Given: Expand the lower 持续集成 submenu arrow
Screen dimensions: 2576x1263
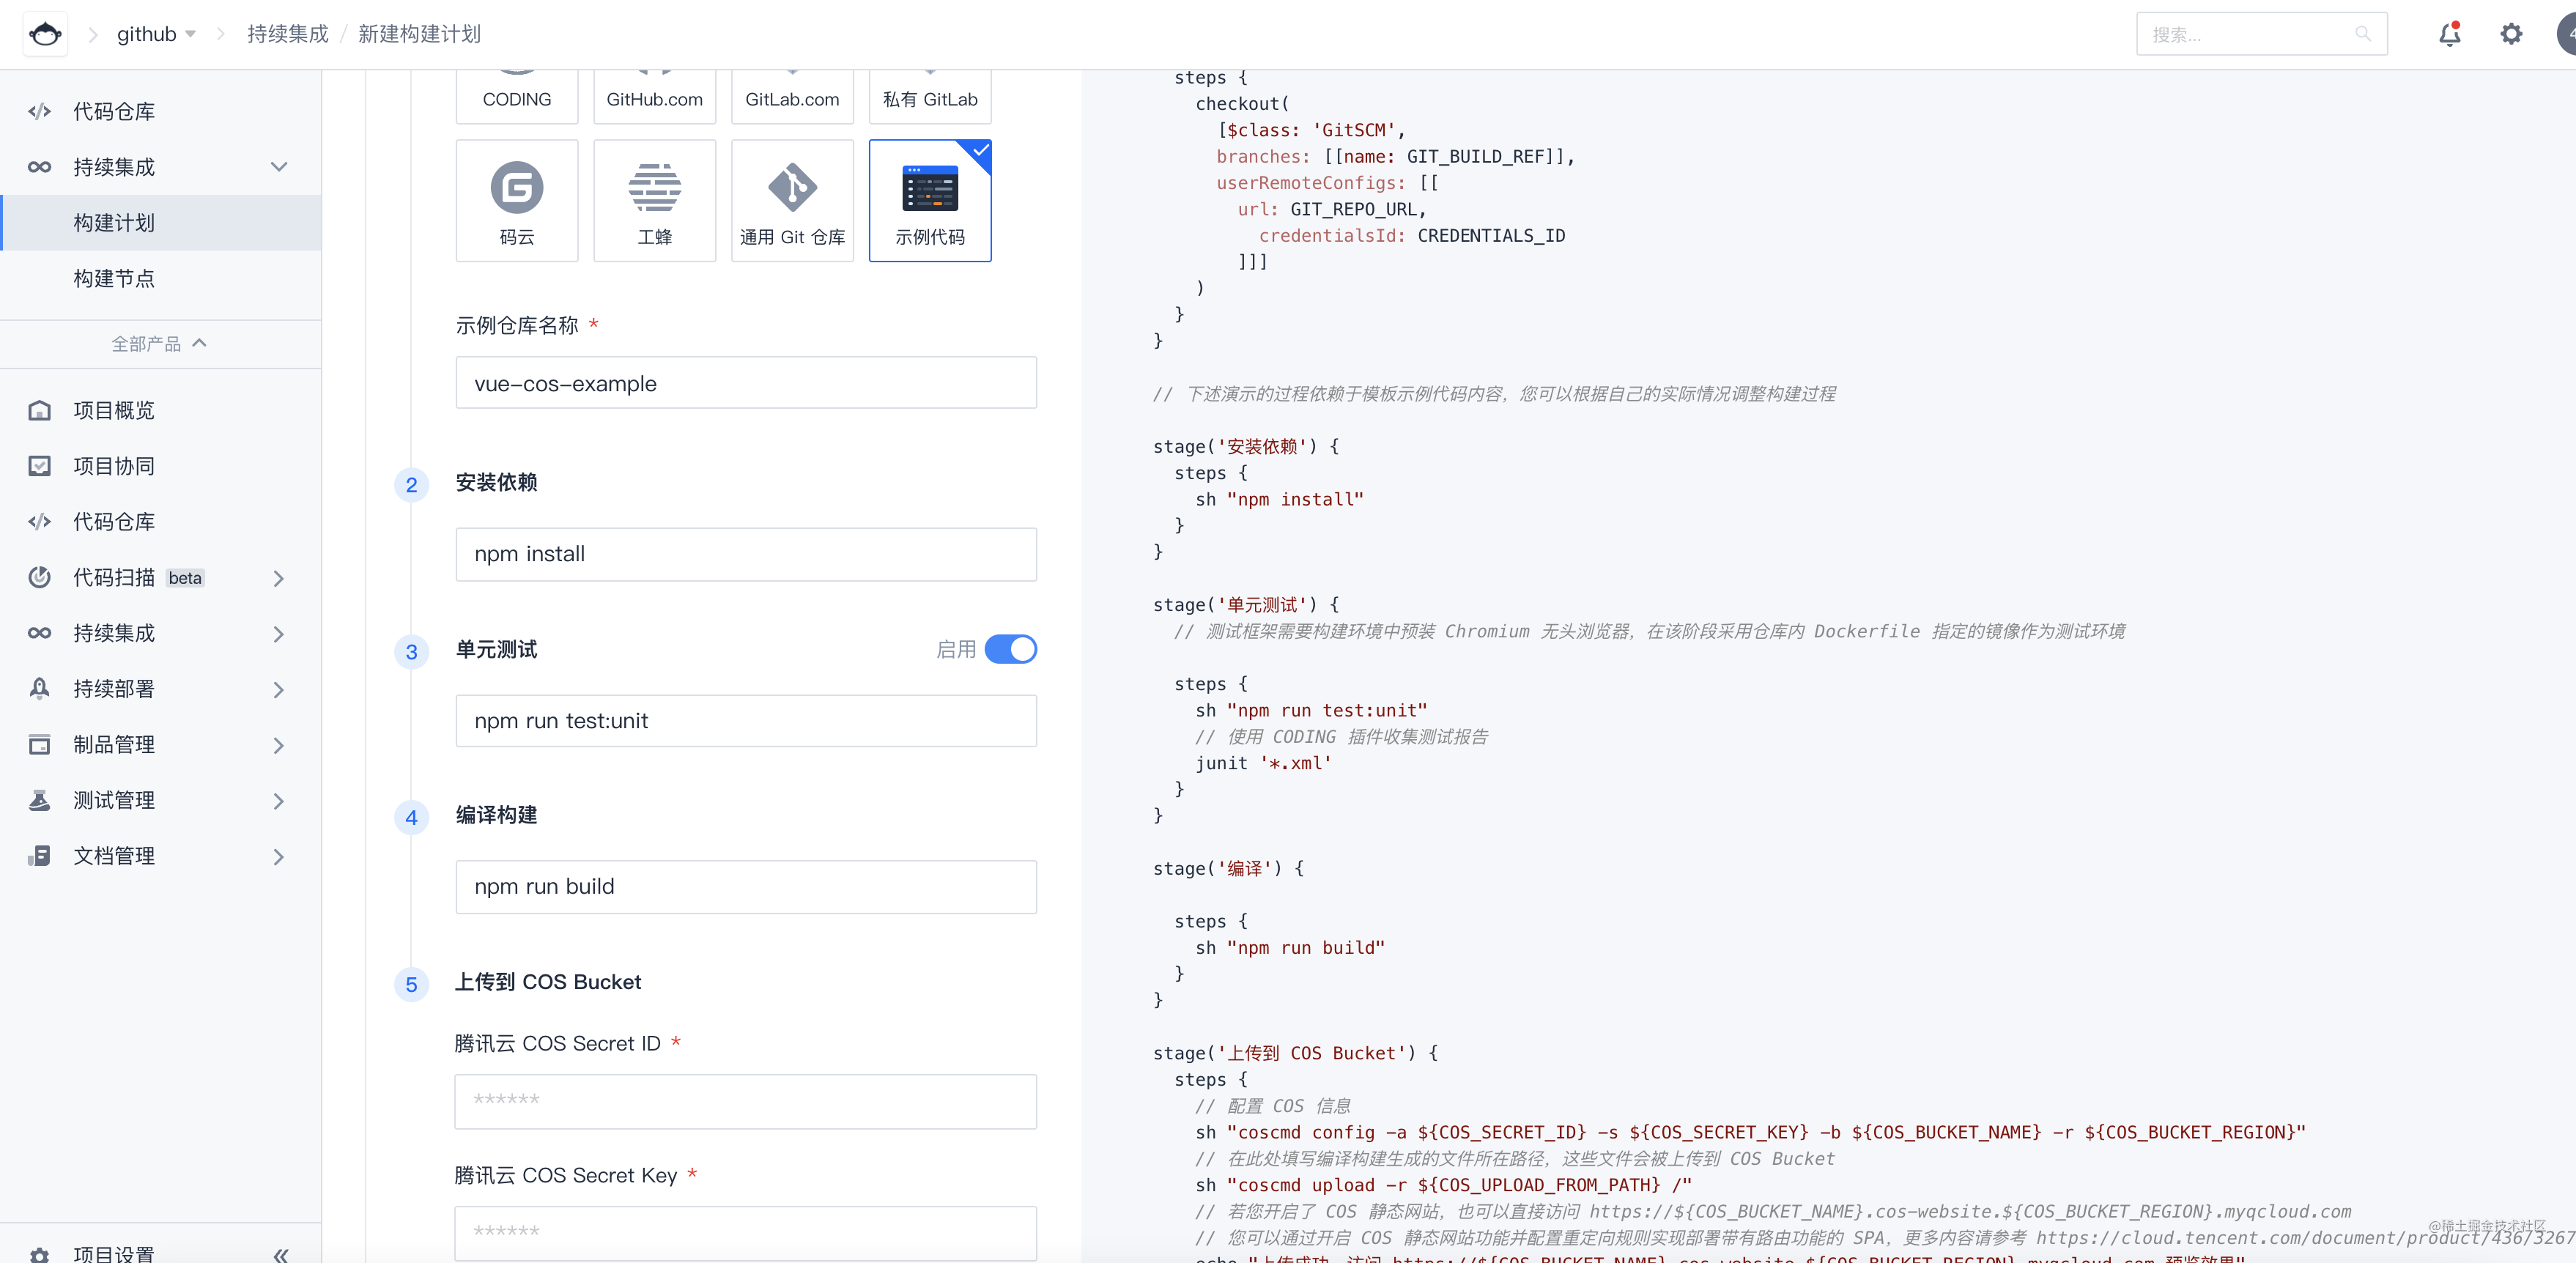Looking at the screenshot, I should pos(279,634).
